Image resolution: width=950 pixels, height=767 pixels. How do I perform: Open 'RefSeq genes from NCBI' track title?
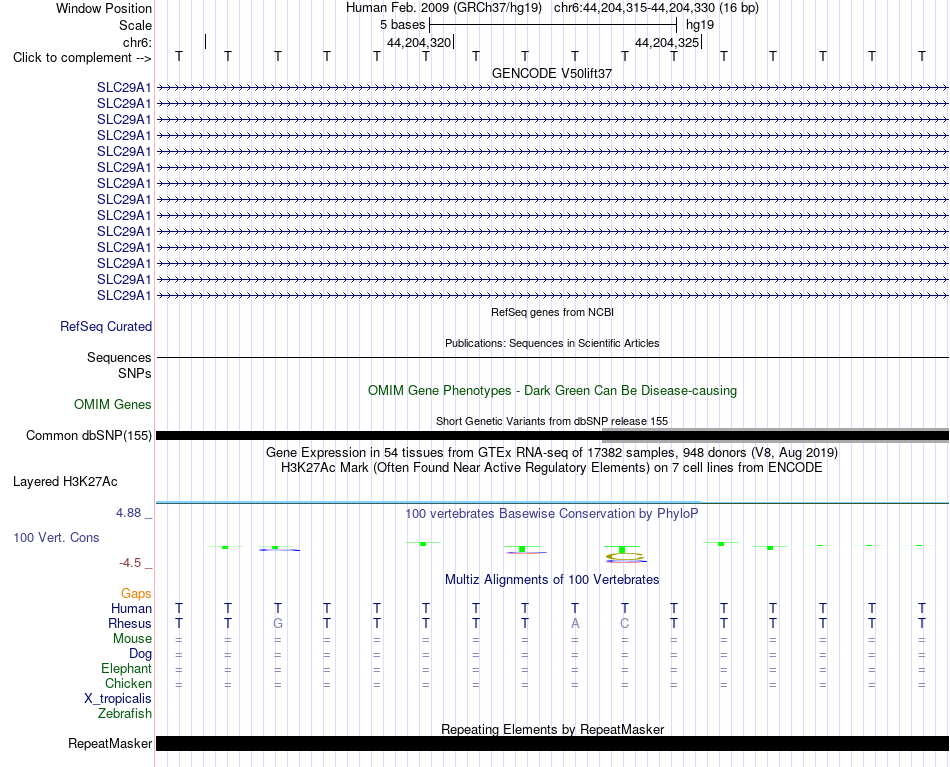tap(552, 313)
